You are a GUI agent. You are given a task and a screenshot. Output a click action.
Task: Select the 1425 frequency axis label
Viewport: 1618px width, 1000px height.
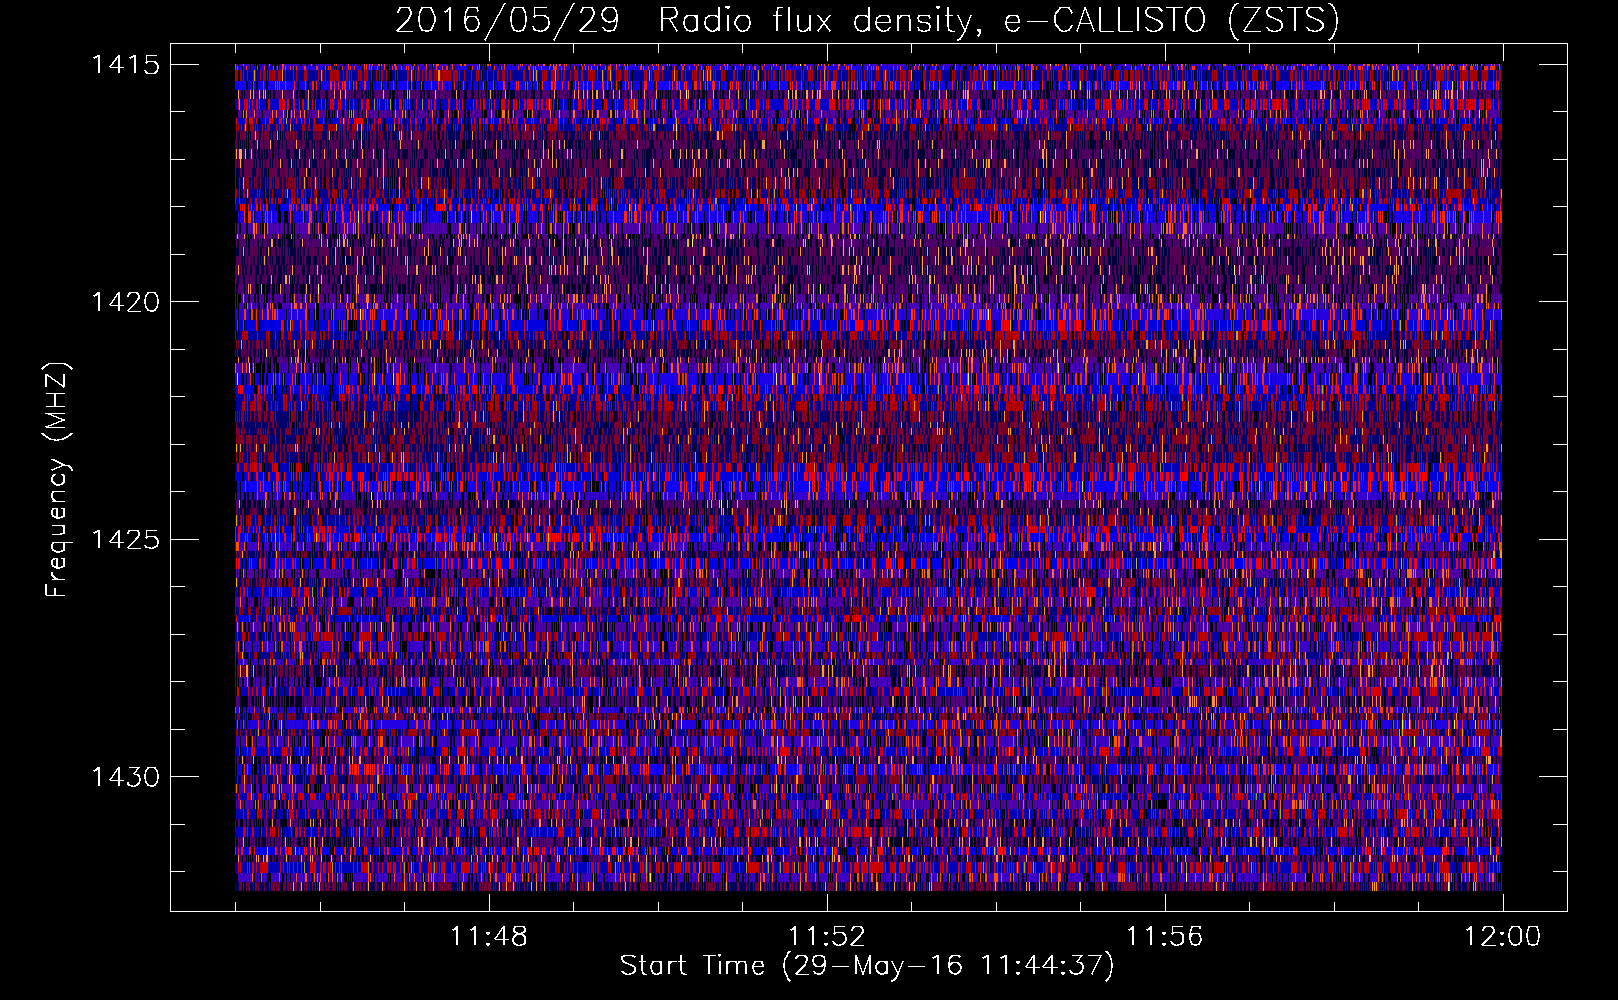pyautogui.click(x=125, y=540)
